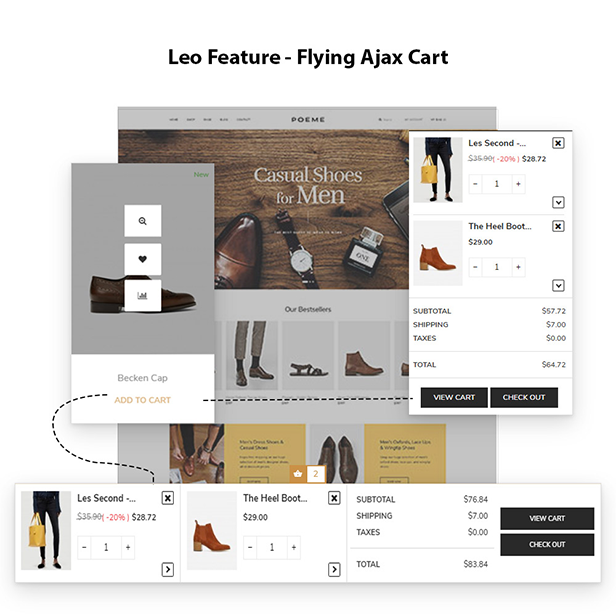The height and width of the screenshot is (616, 616).
Task: Remove The Heel Boot from bottom bar
Action: pos(334,498)
